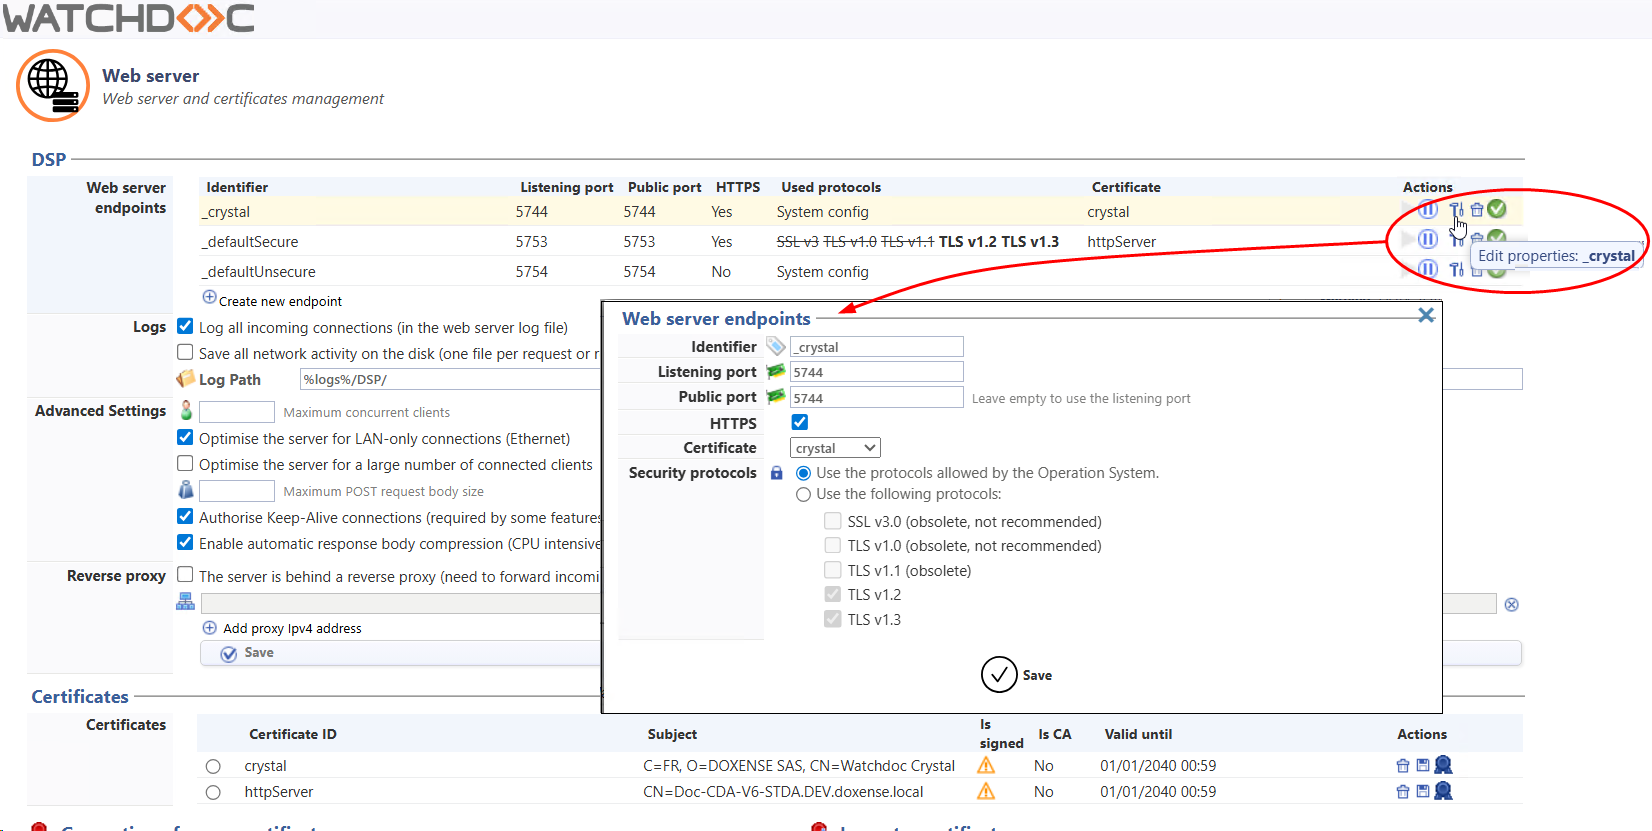Click Maximum concurrent clients field
This screenshot has height=831, width=1652.
click(237, 412)
